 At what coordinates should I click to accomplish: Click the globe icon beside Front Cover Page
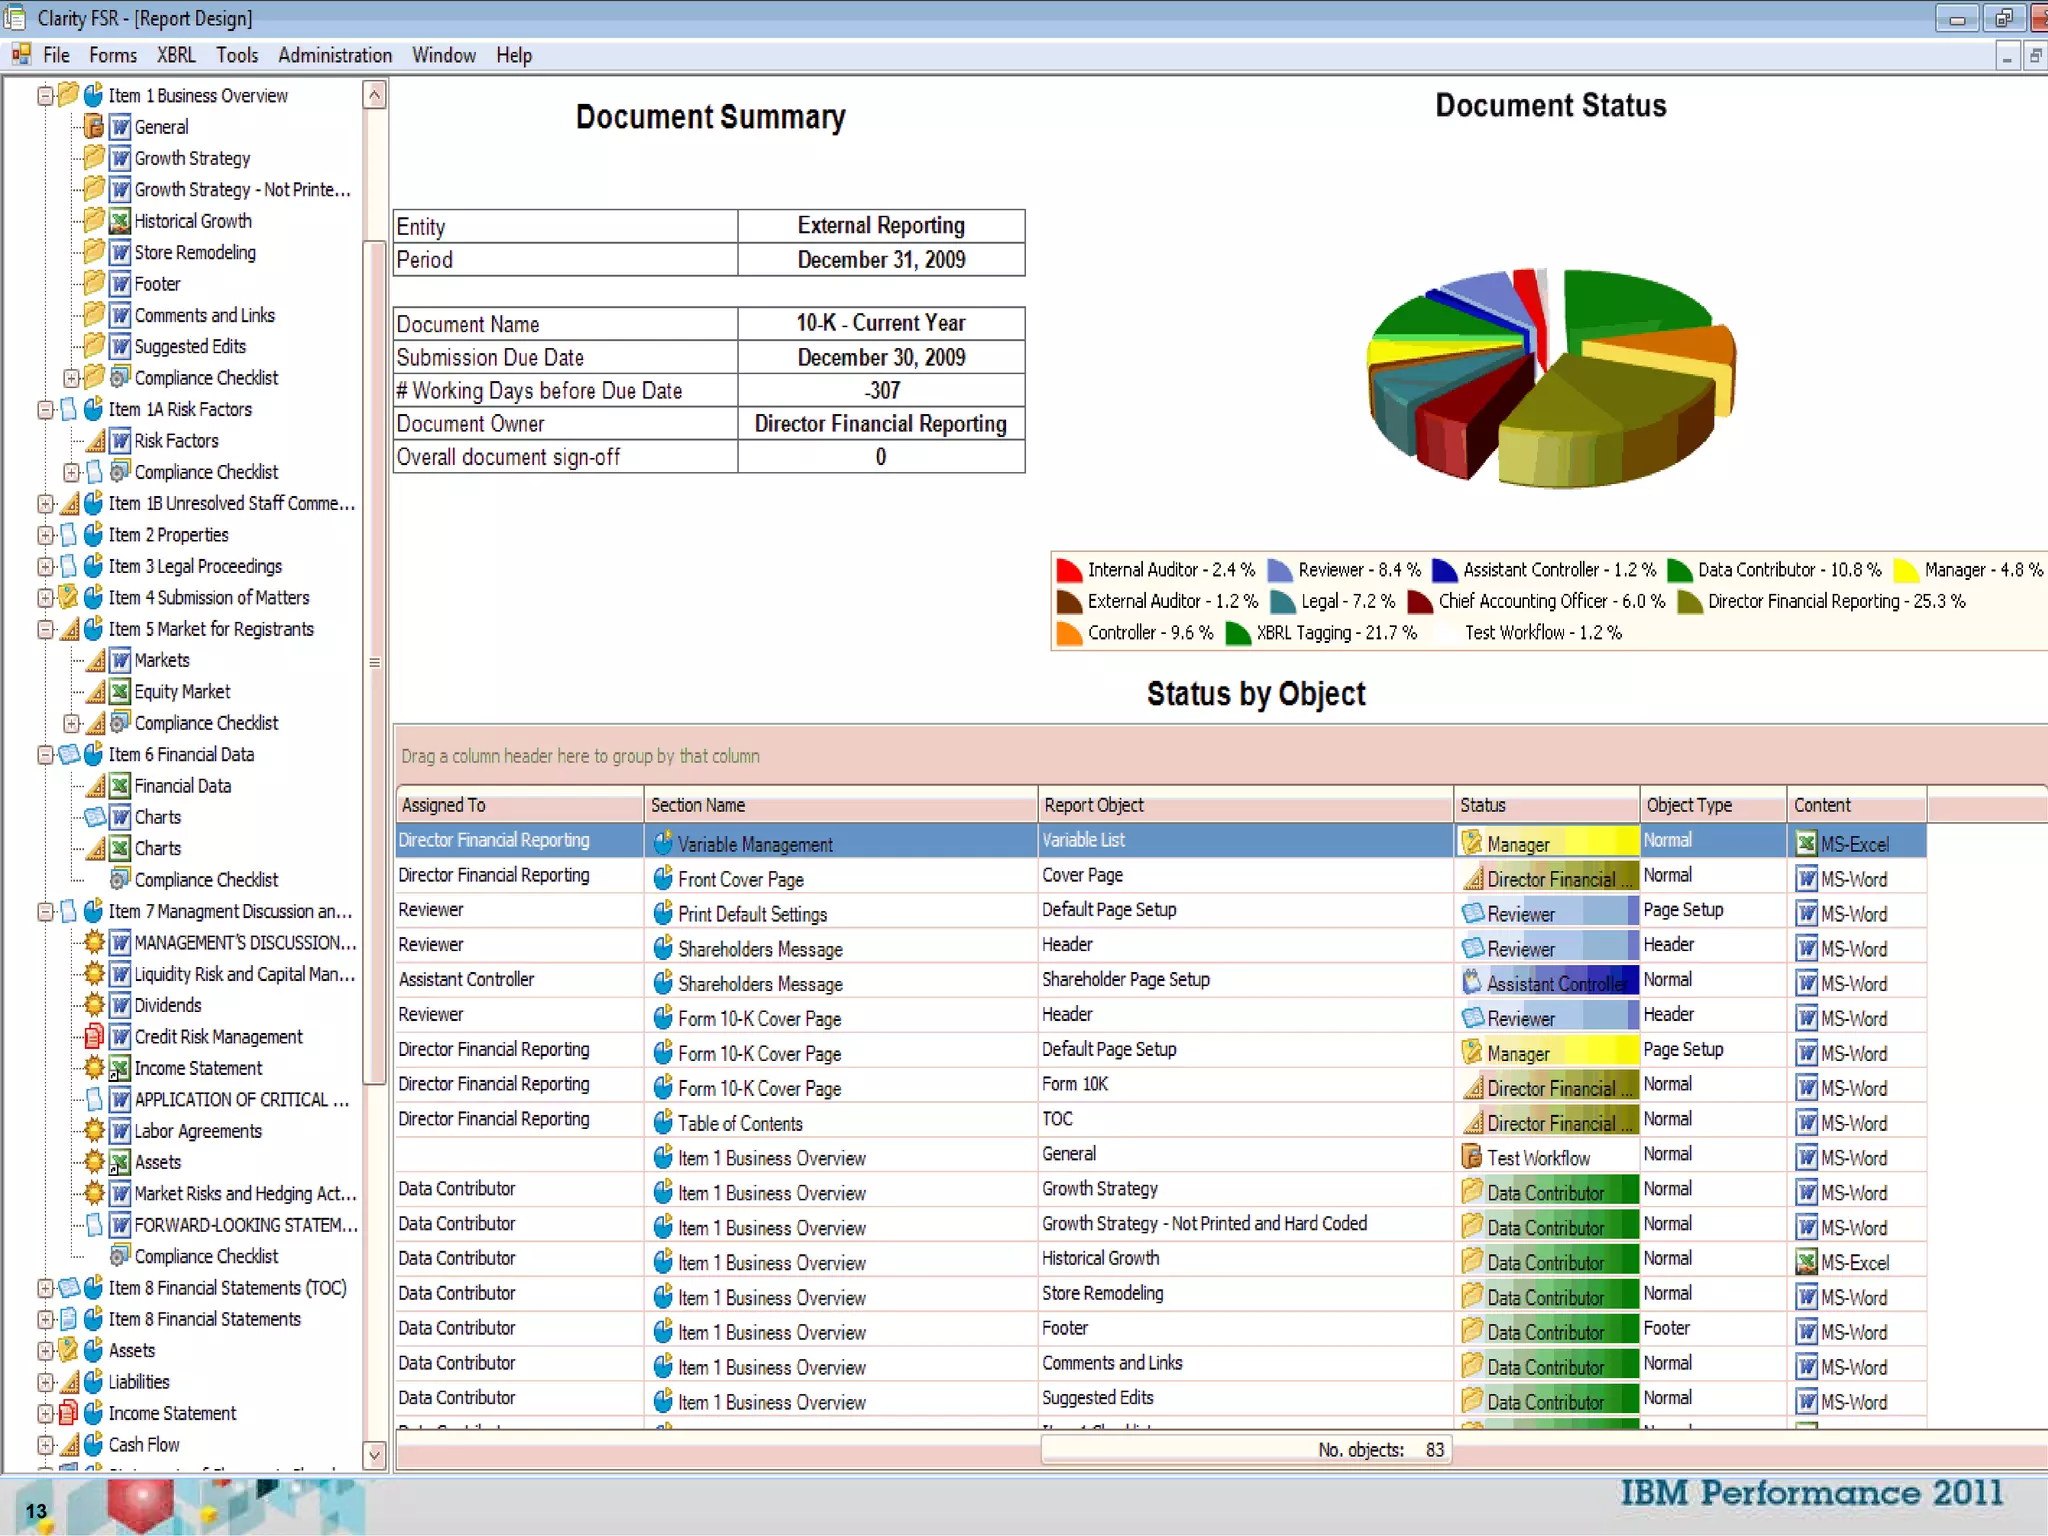tap(662, 879)
